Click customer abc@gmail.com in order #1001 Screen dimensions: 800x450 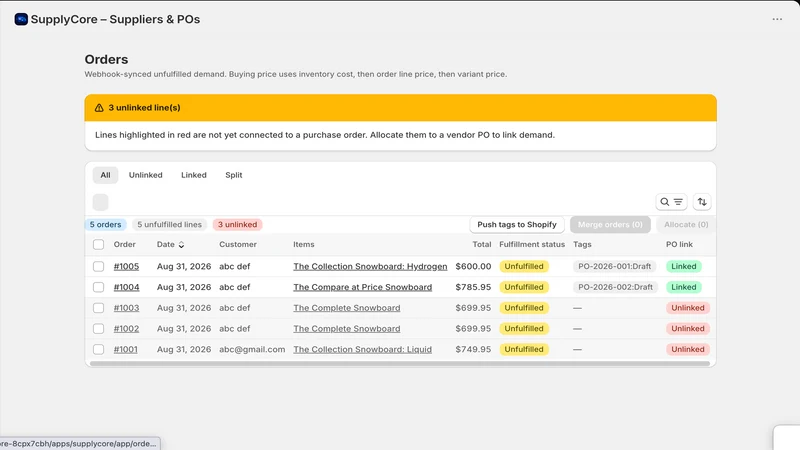(252, 349)
